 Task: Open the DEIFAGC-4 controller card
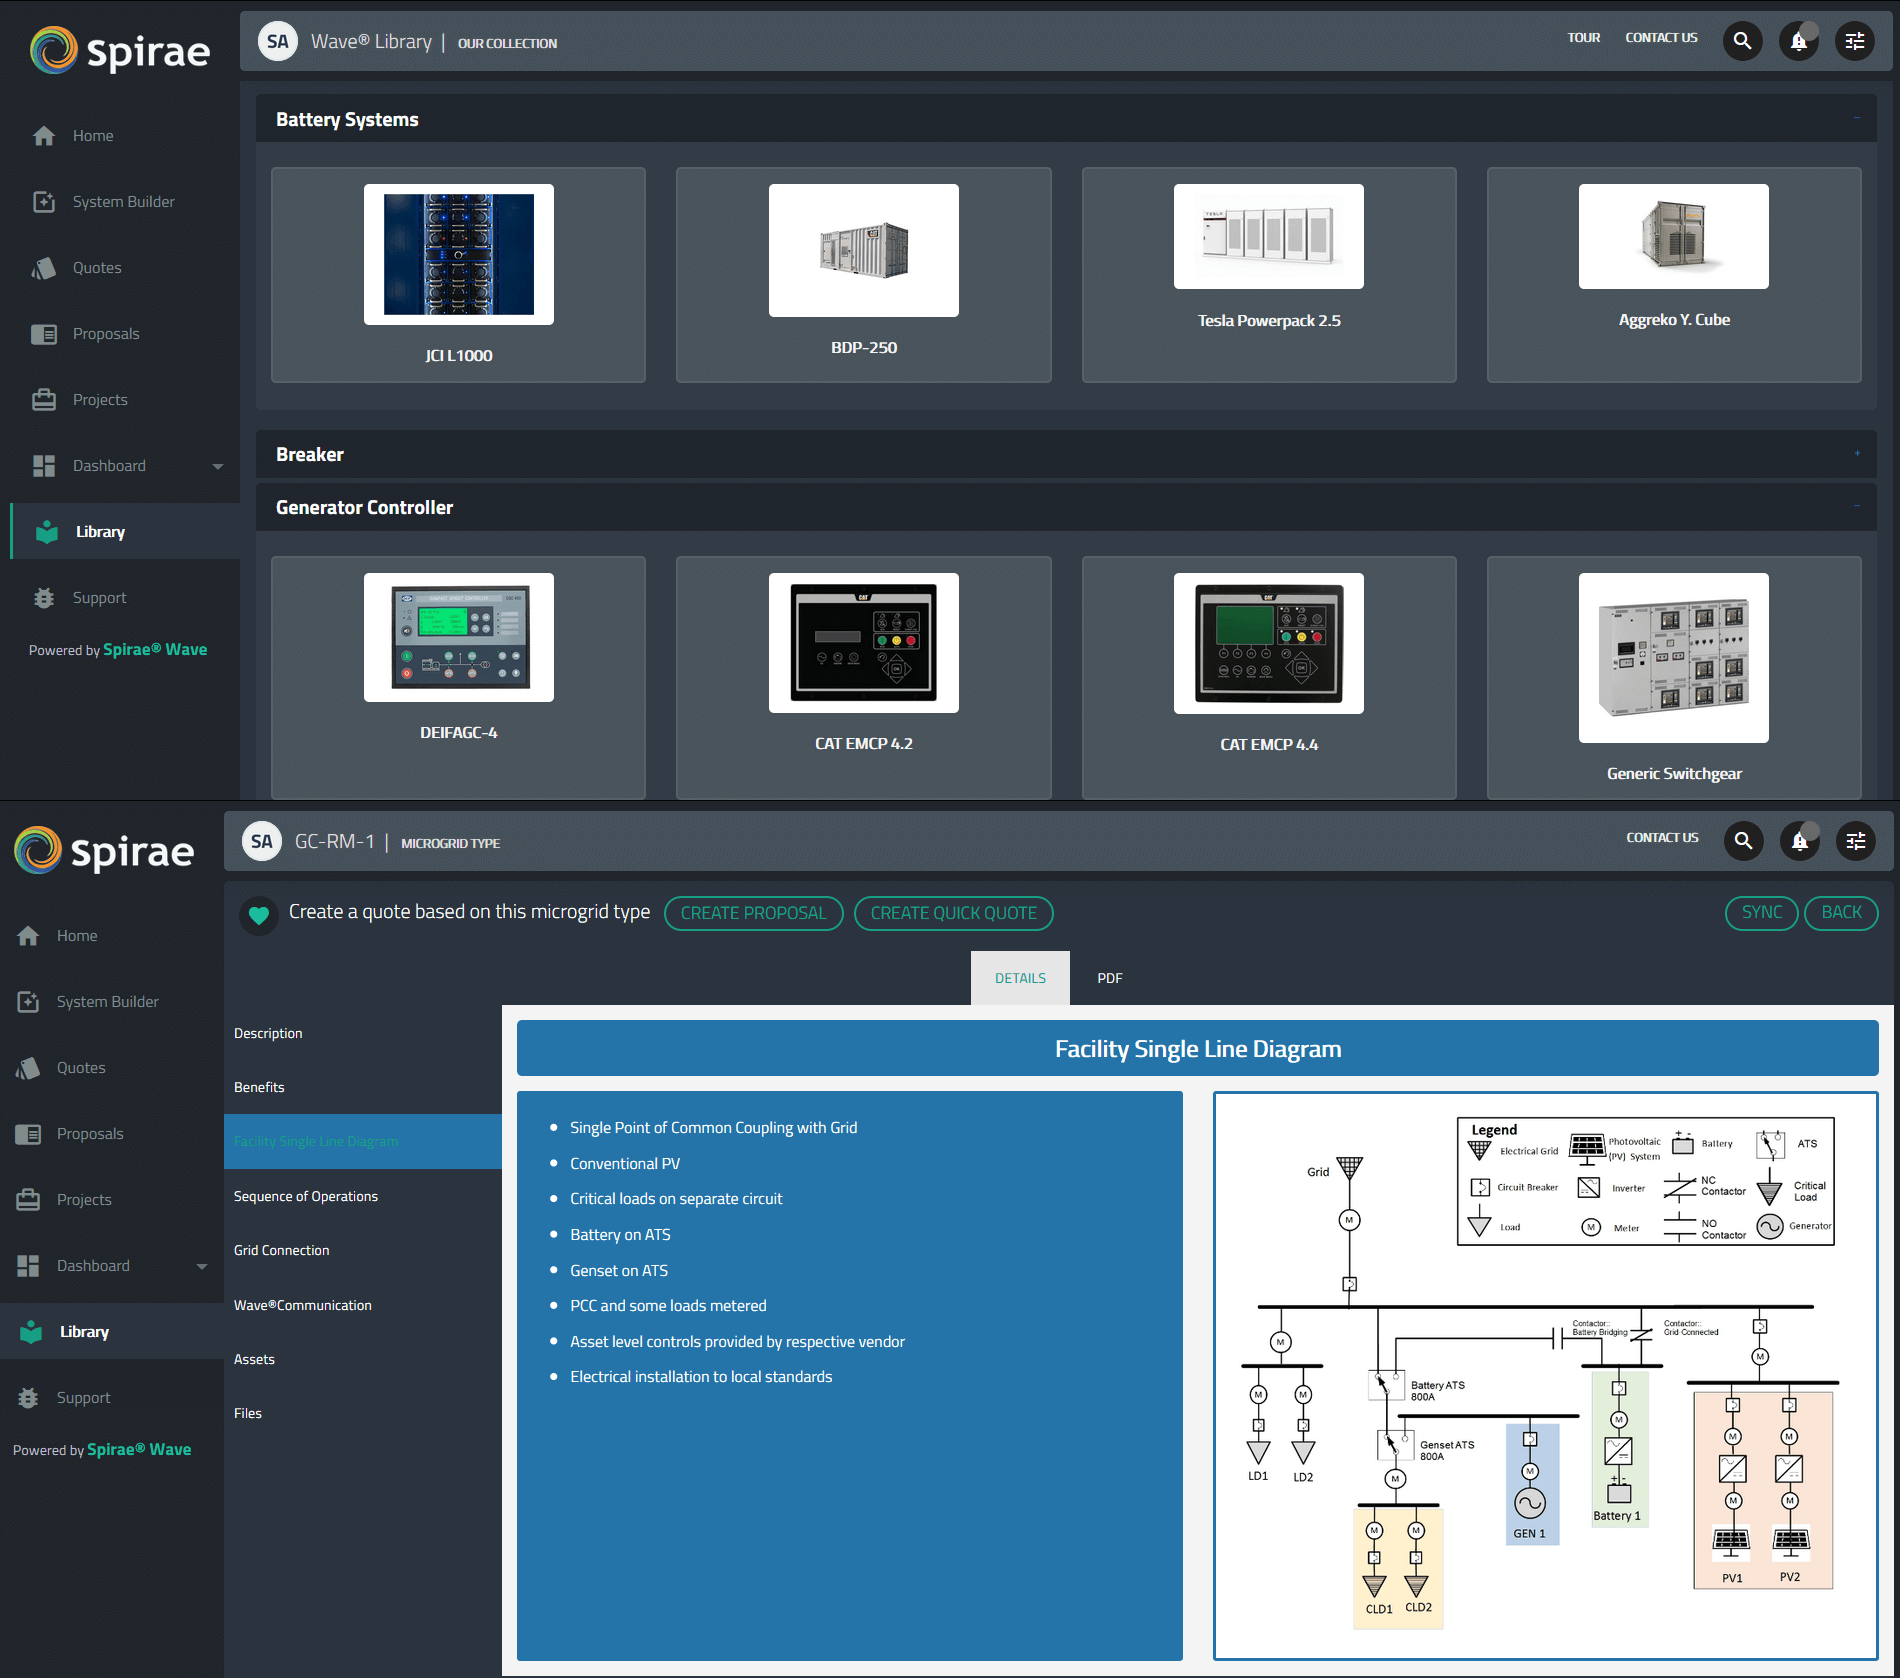458,676
